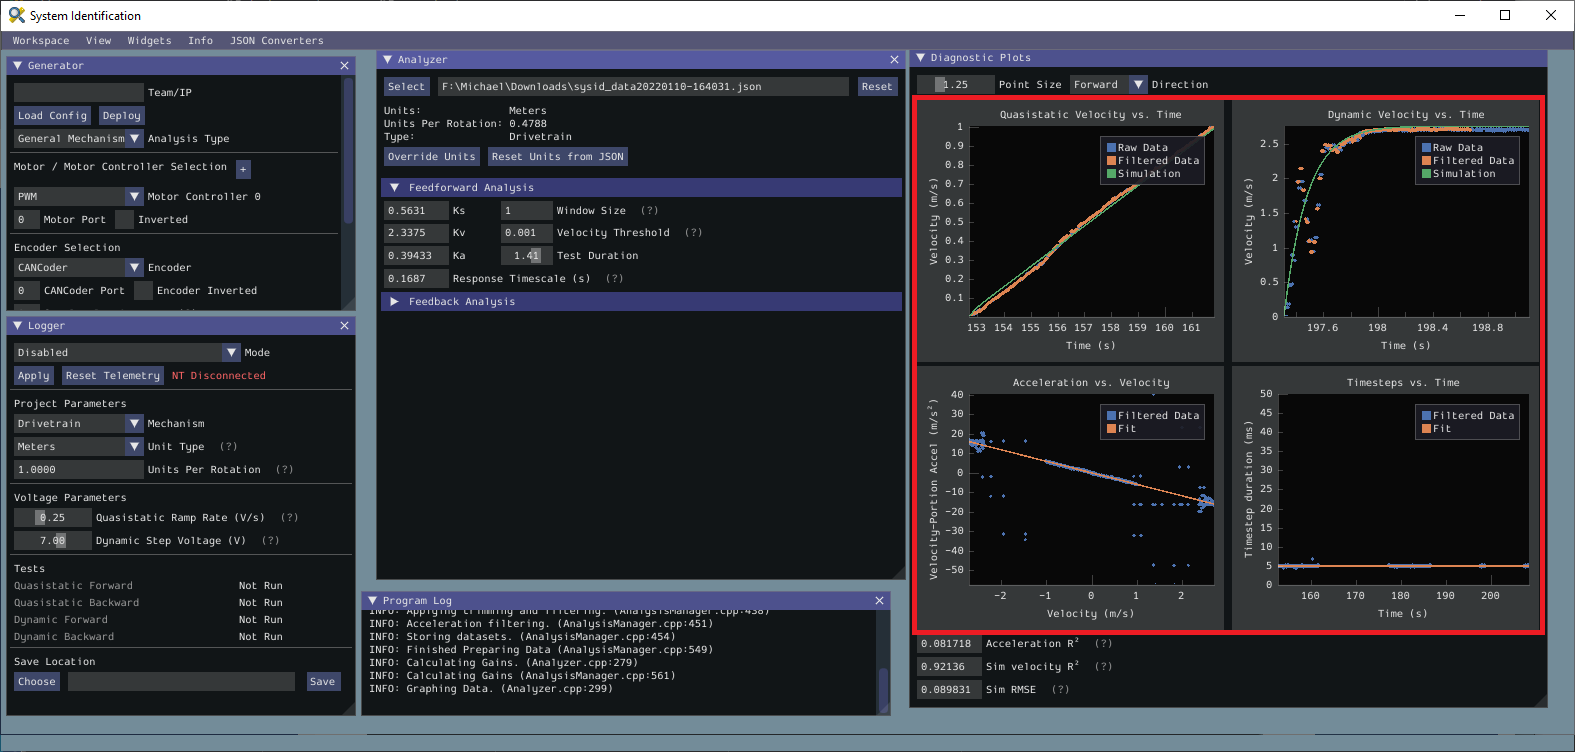Click the JSON file path field

[643, 87]
